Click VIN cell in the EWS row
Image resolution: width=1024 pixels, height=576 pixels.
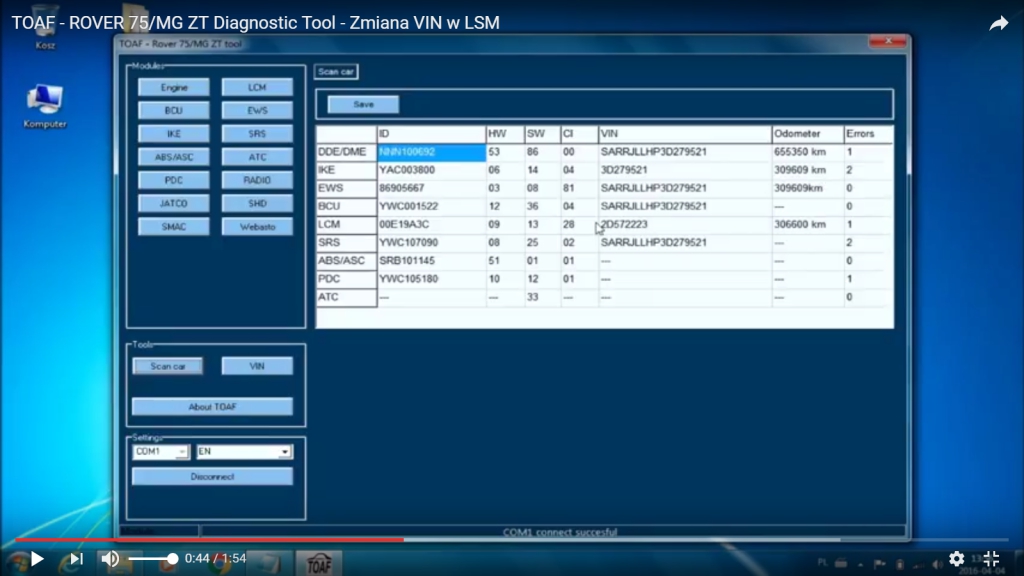(x=685, y=188)
